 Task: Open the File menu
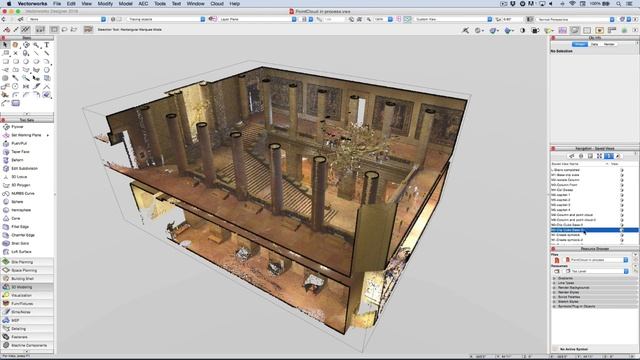(57, 4)
